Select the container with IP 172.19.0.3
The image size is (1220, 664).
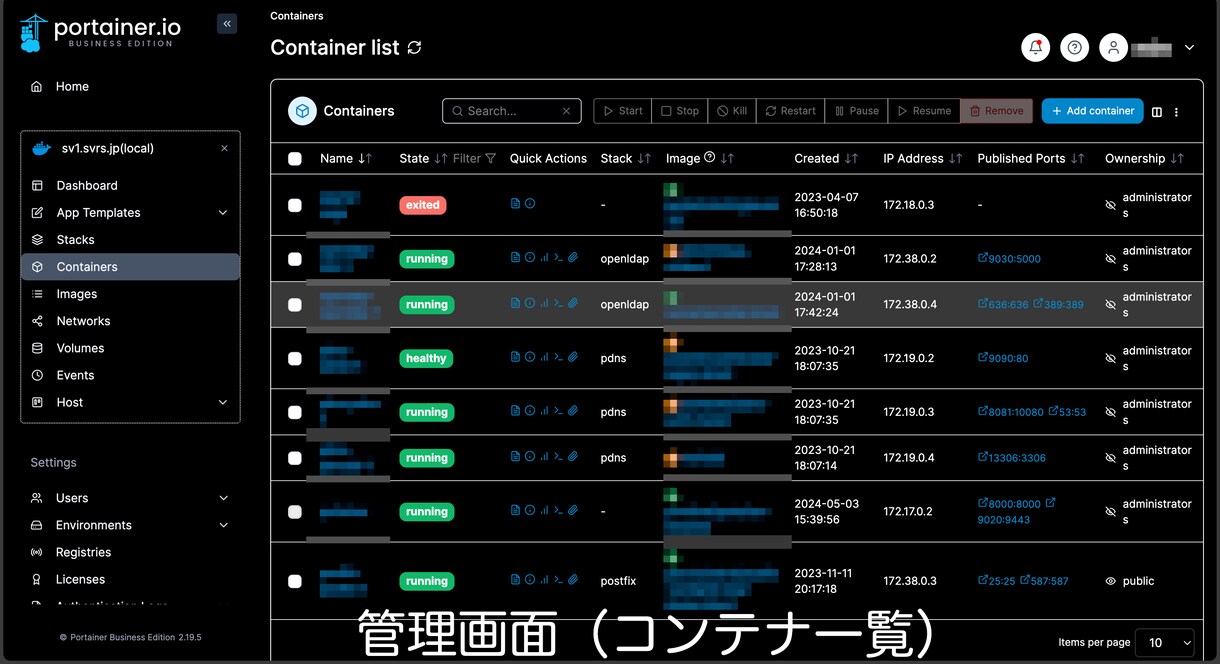295,412
